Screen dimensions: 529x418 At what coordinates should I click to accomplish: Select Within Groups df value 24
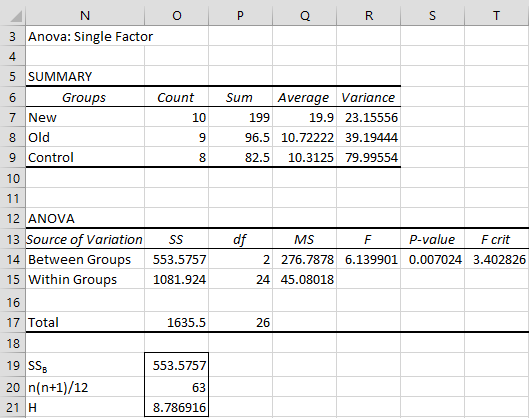[x=240, y=279]
